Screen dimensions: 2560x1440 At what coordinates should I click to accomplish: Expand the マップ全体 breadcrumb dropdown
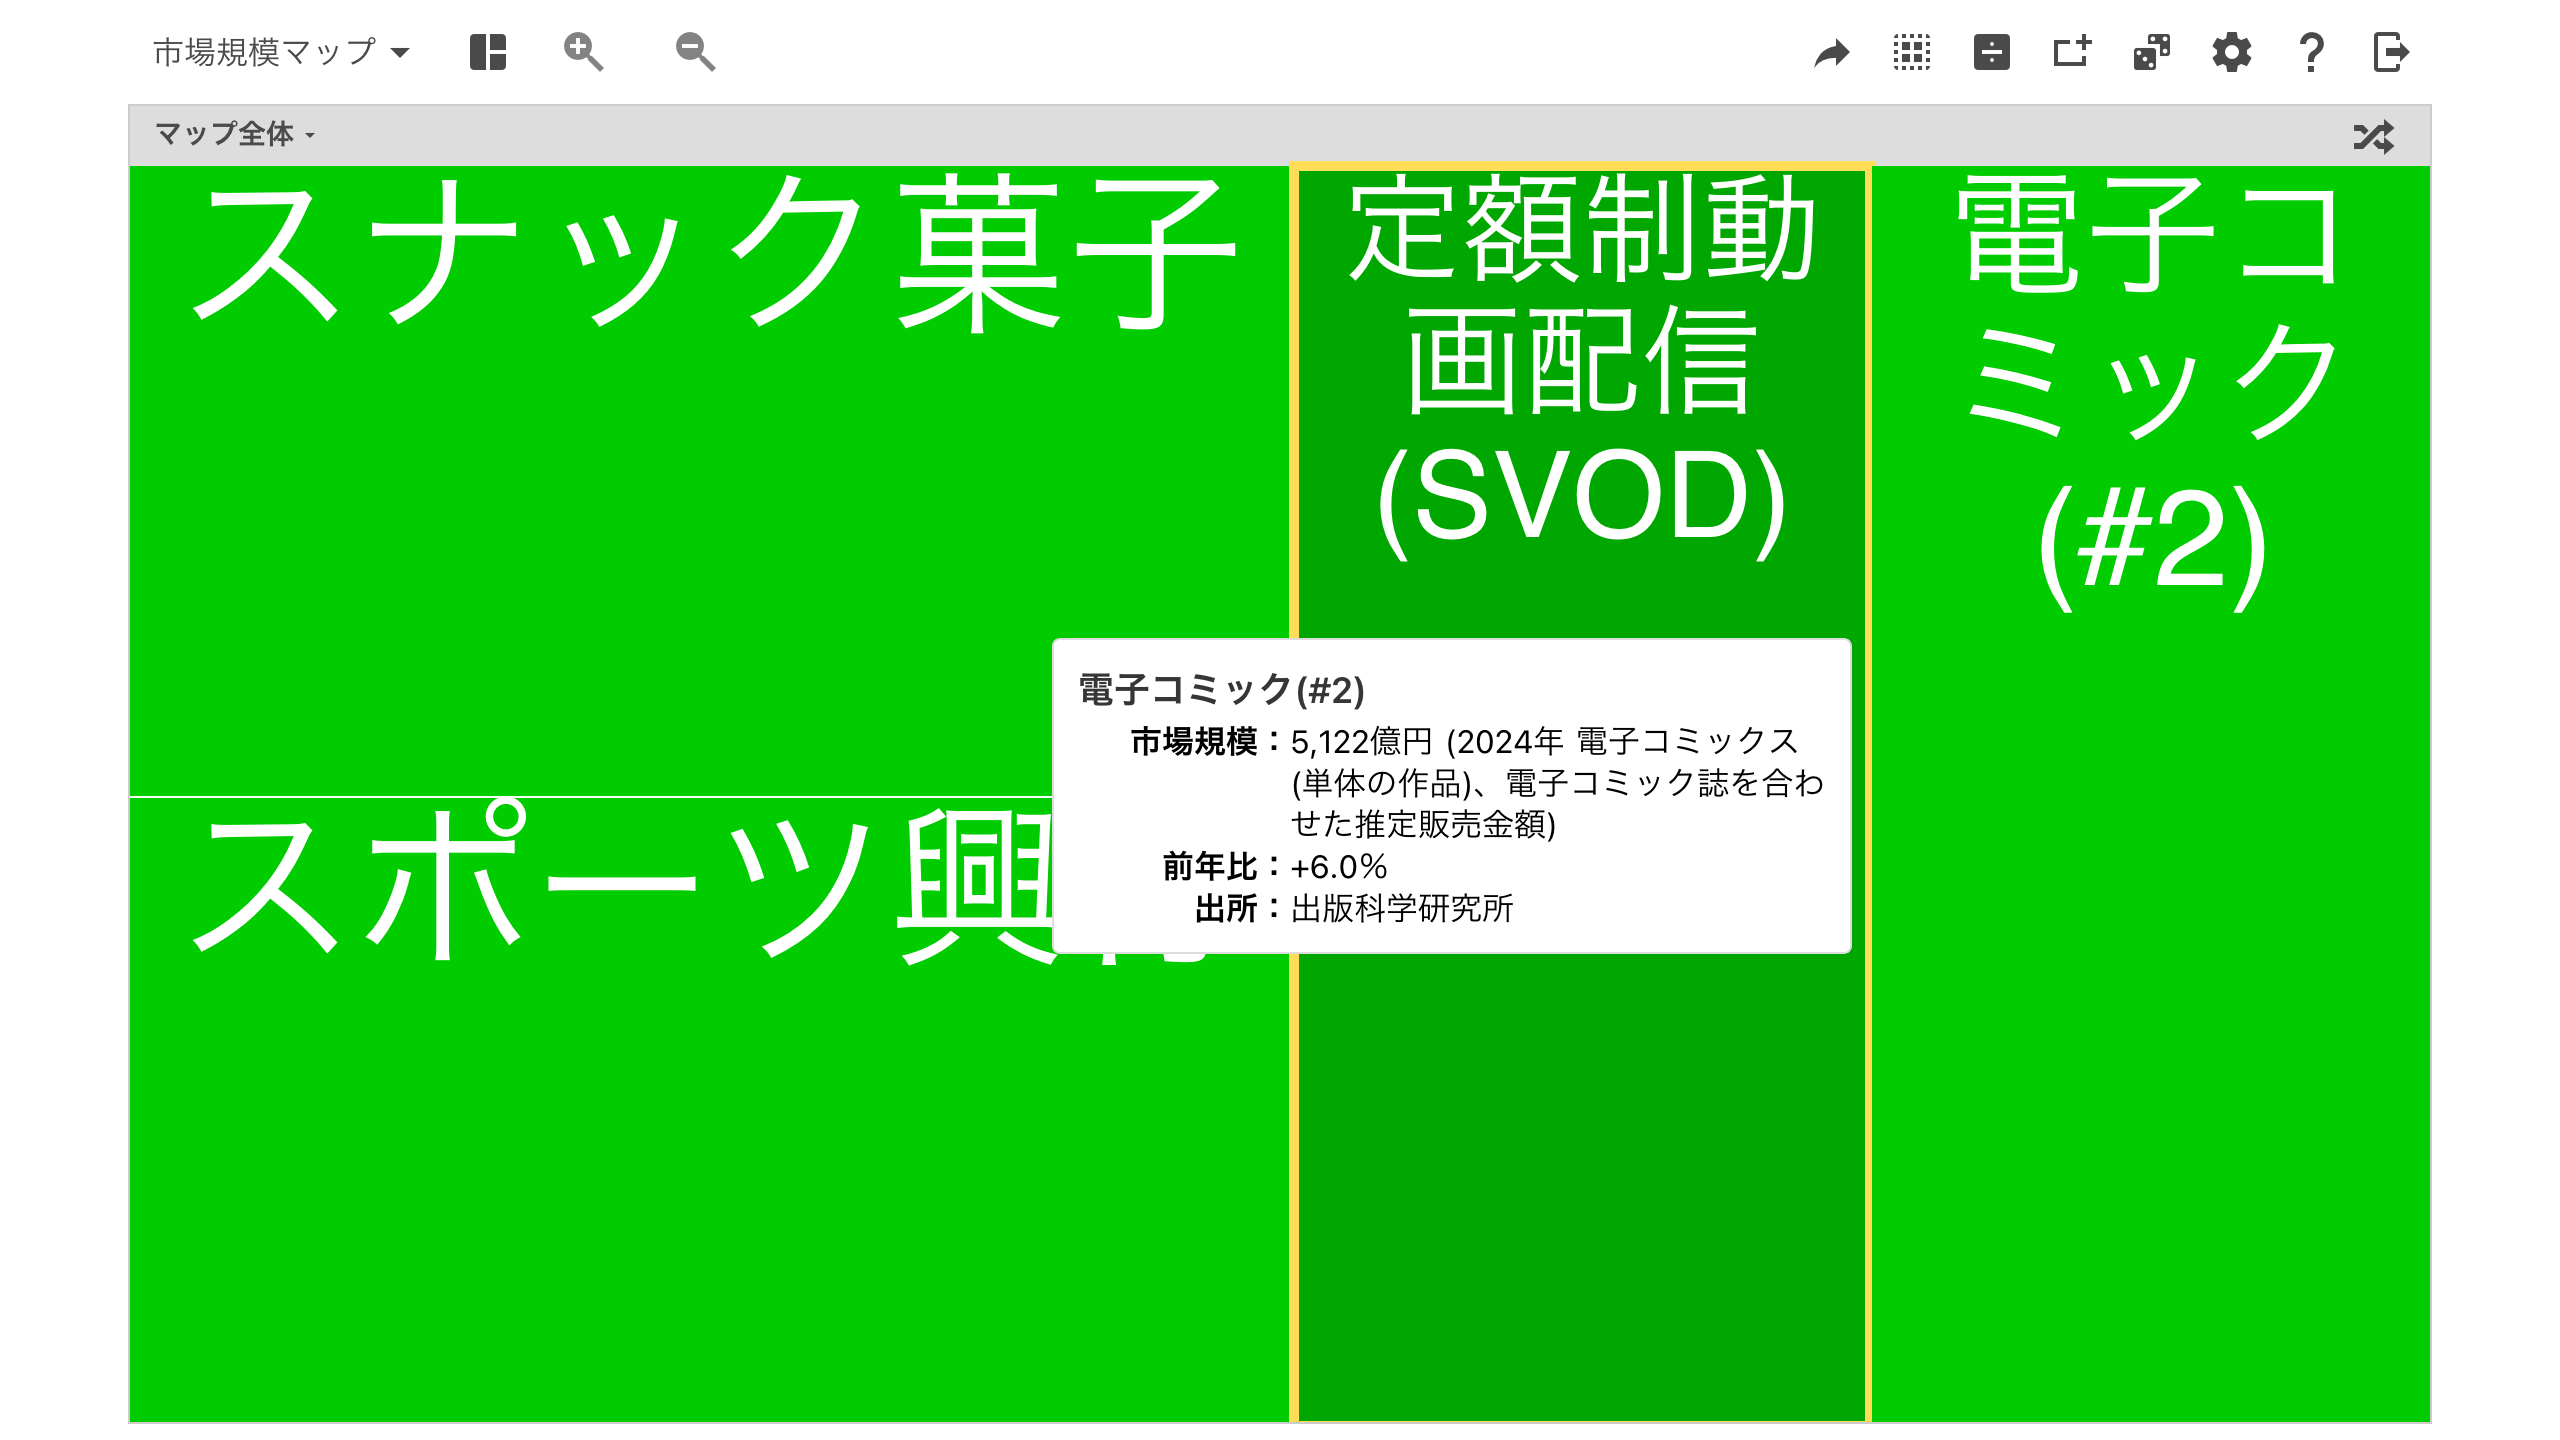235,134
